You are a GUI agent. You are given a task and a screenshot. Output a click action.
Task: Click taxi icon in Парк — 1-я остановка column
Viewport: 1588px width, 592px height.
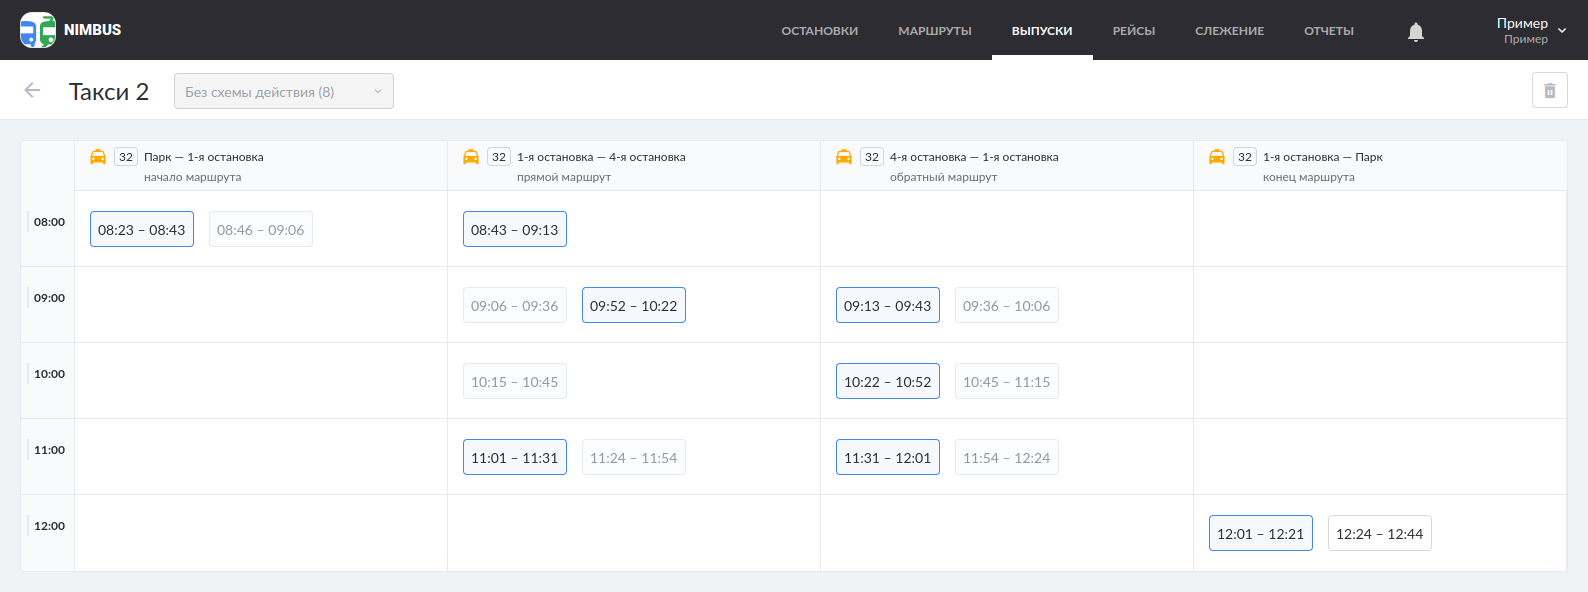(x=98, y=157)
